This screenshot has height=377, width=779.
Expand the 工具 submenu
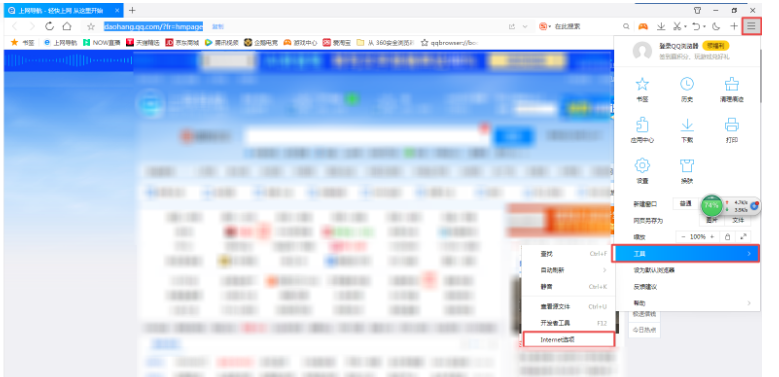pos(686,254)
